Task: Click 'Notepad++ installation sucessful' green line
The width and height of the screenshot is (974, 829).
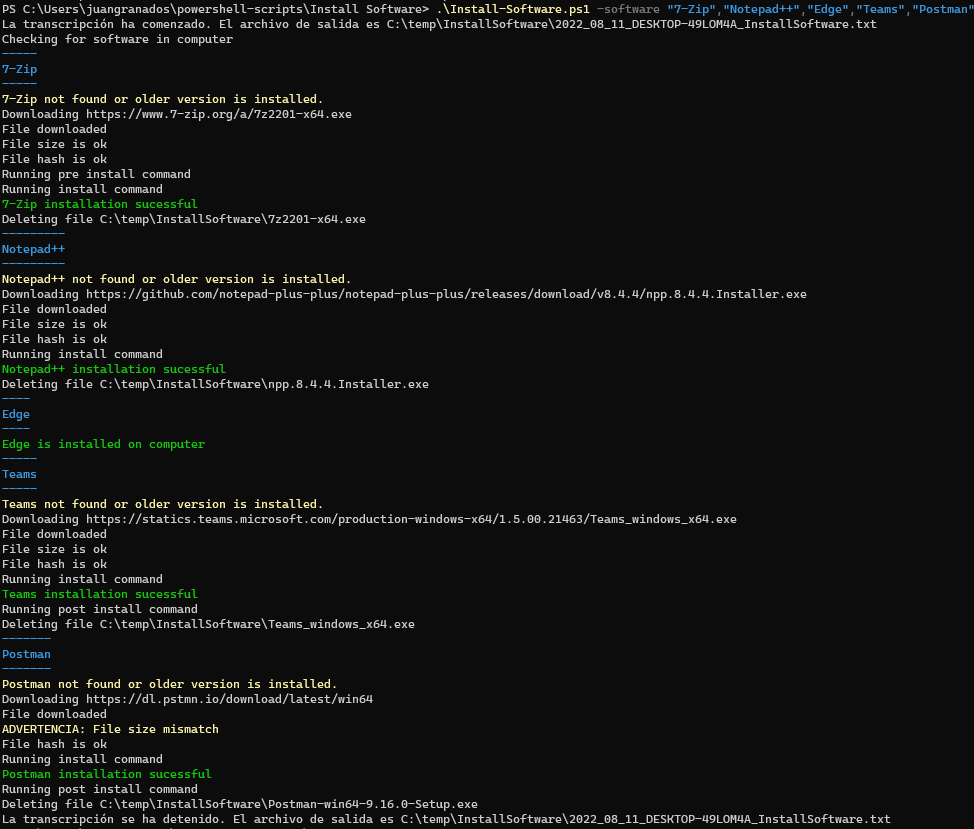Action: pos(114,369)
